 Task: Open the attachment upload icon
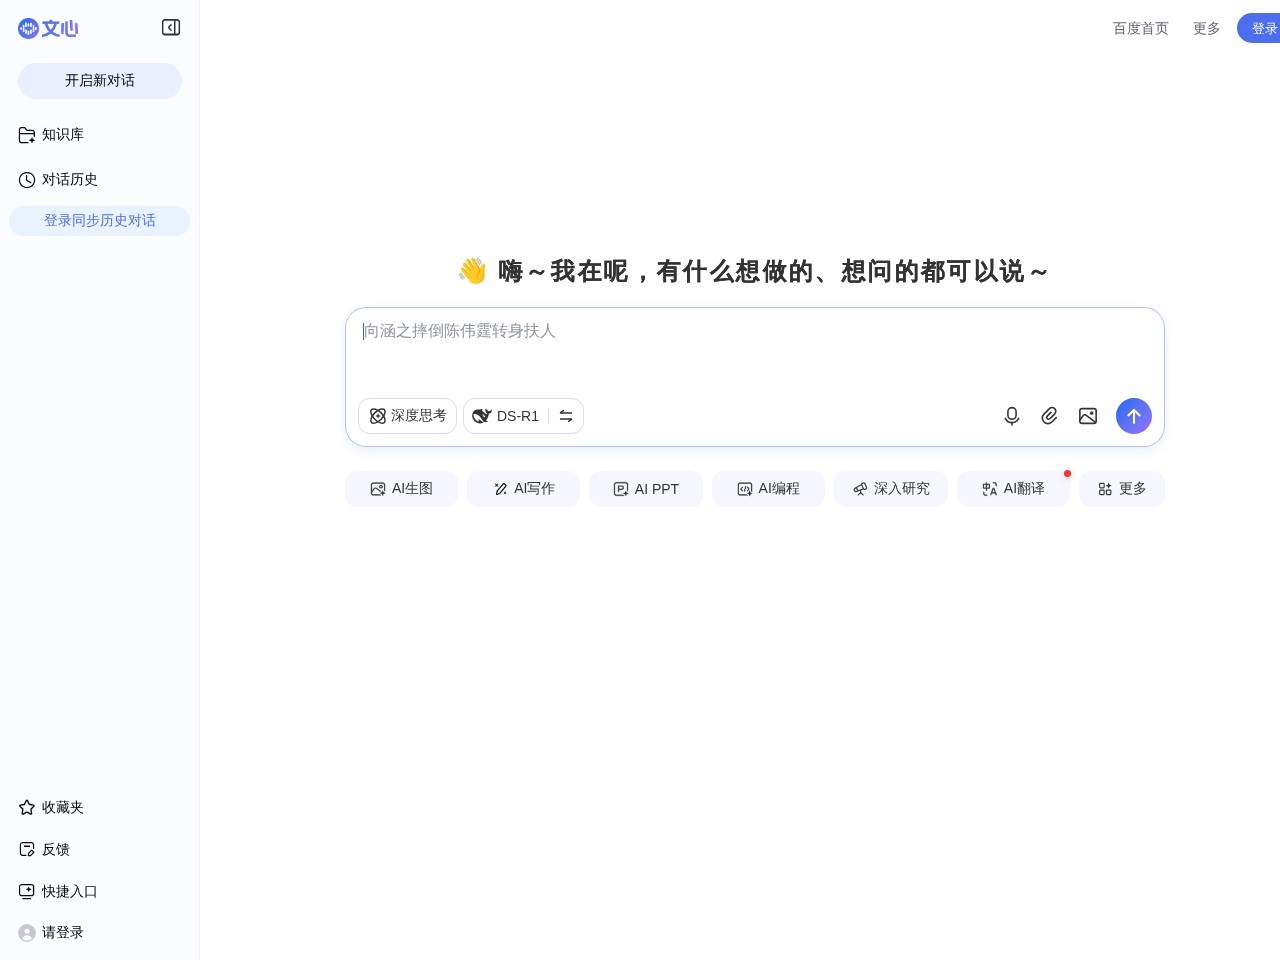1050,416
